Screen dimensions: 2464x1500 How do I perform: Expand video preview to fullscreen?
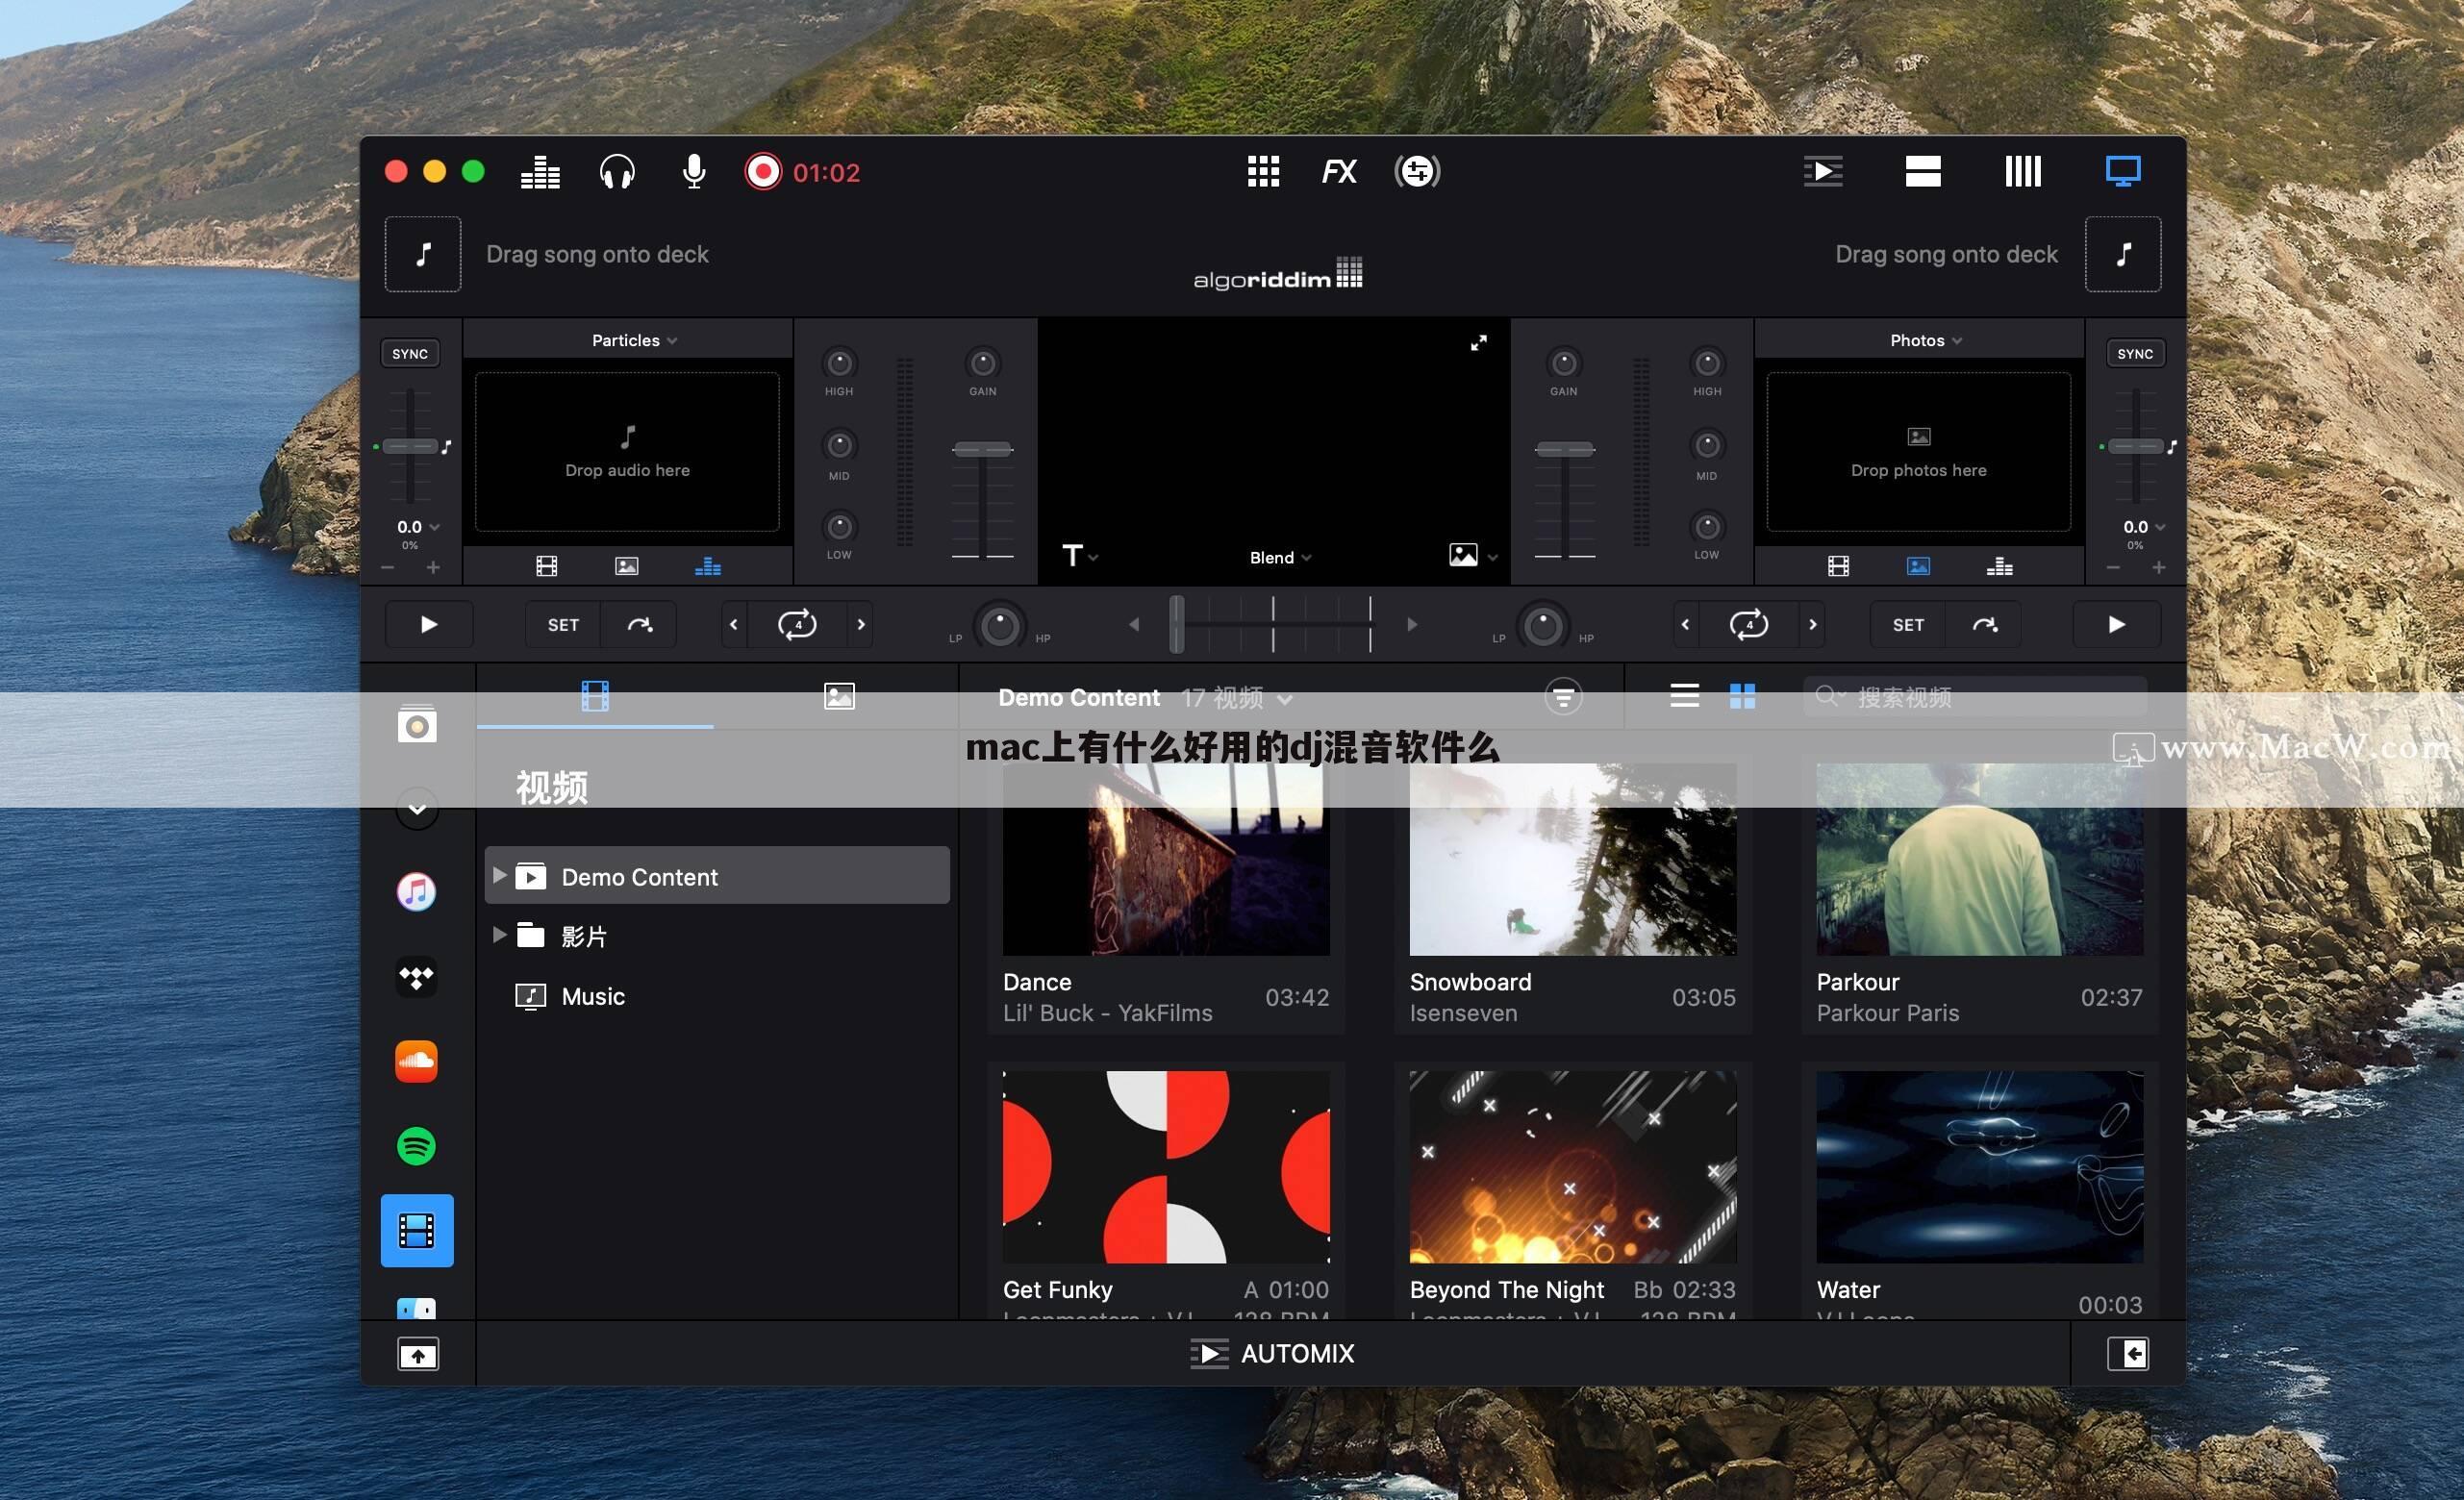click(1478, 343)
